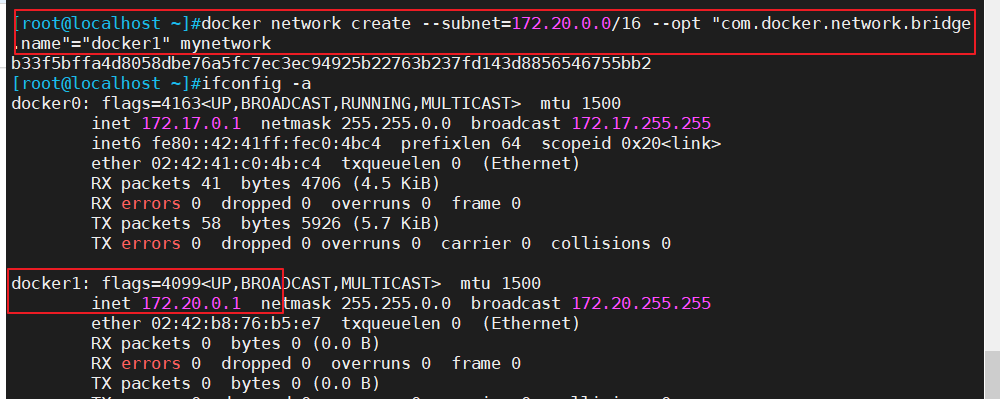
Task: Click 'prefixlen 64' text
Action: 461,143
